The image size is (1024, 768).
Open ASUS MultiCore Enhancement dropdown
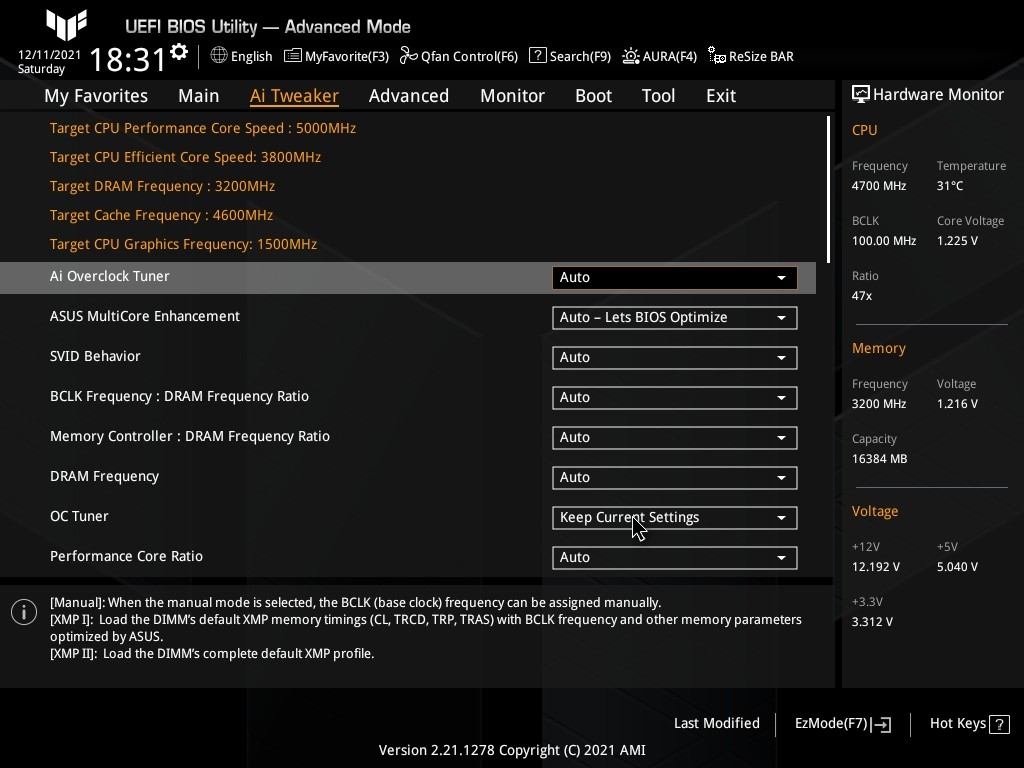point(674,317)
